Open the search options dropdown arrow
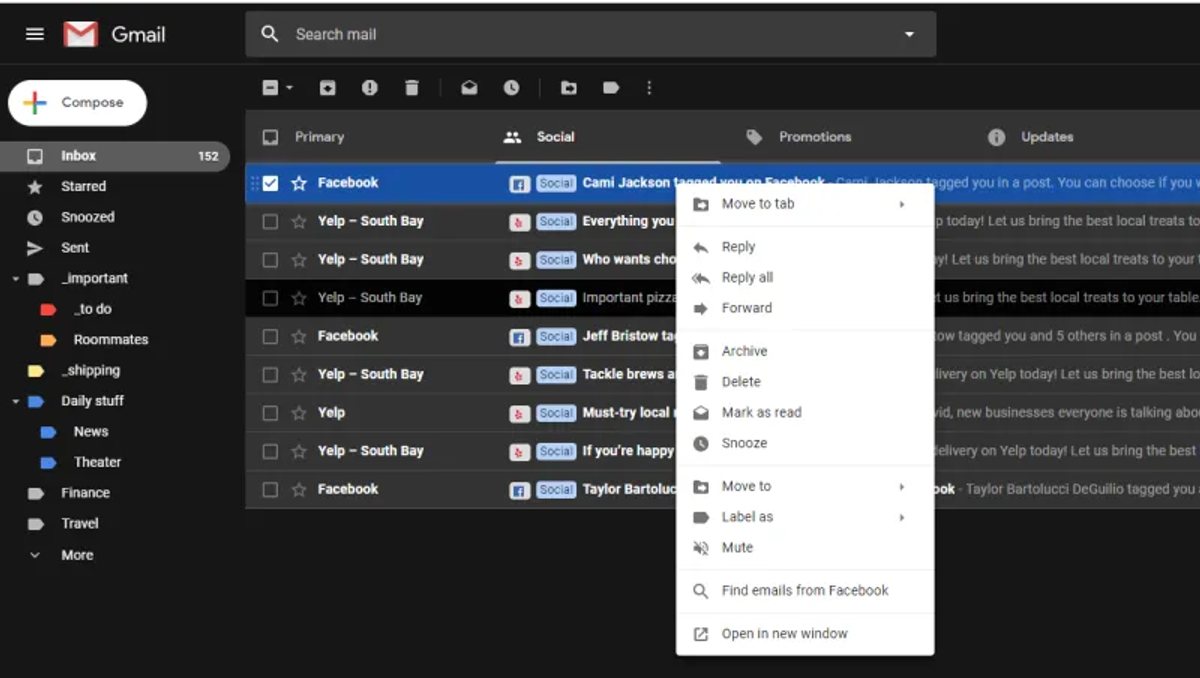The height and width of the screenshot is (678, 1200). [909, 34]
